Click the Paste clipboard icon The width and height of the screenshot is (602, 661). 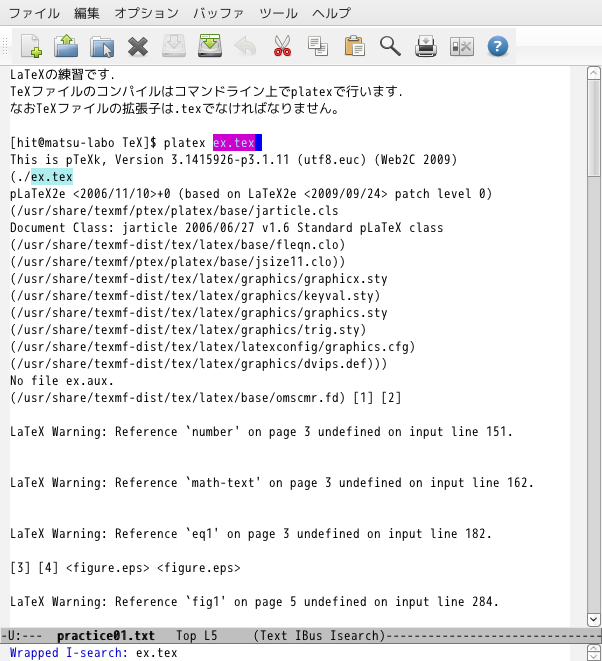click(354, 46)
